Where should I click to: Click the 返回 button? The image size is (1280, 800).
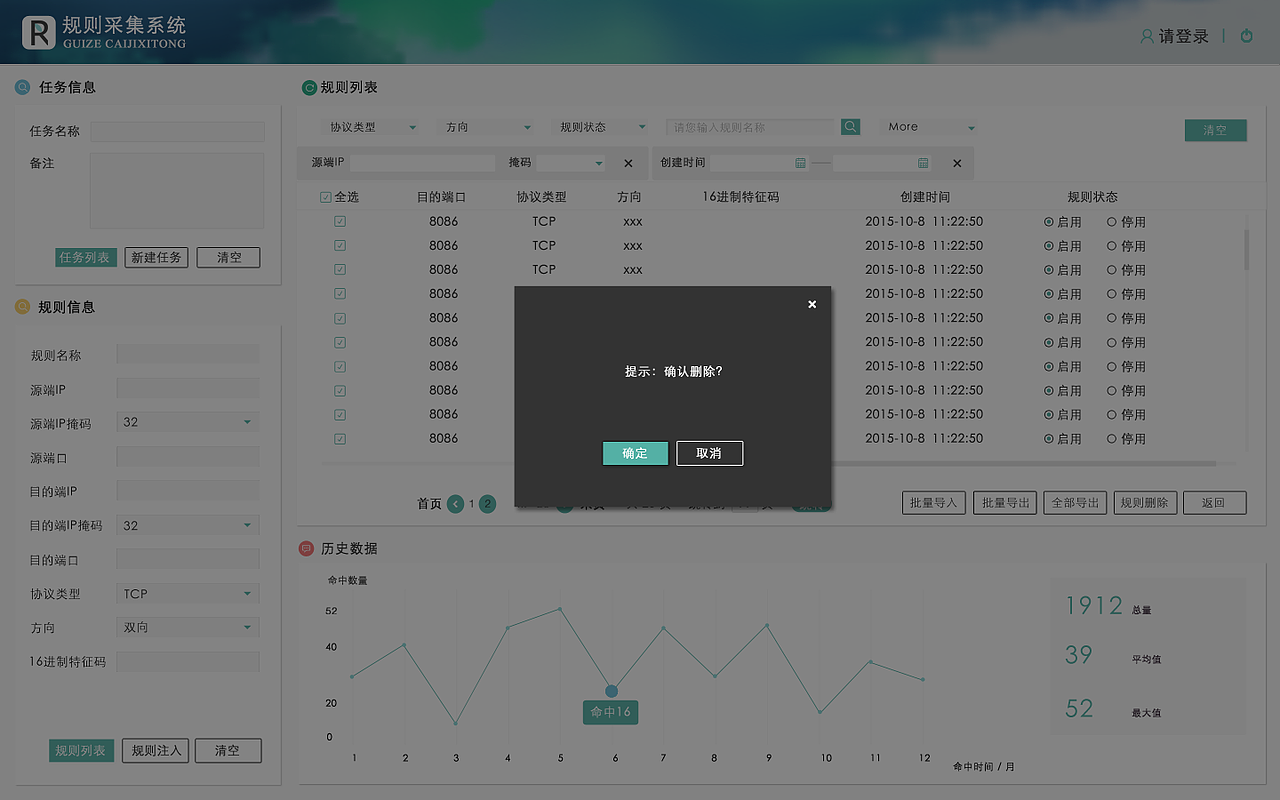click(x=1215, y=503)
